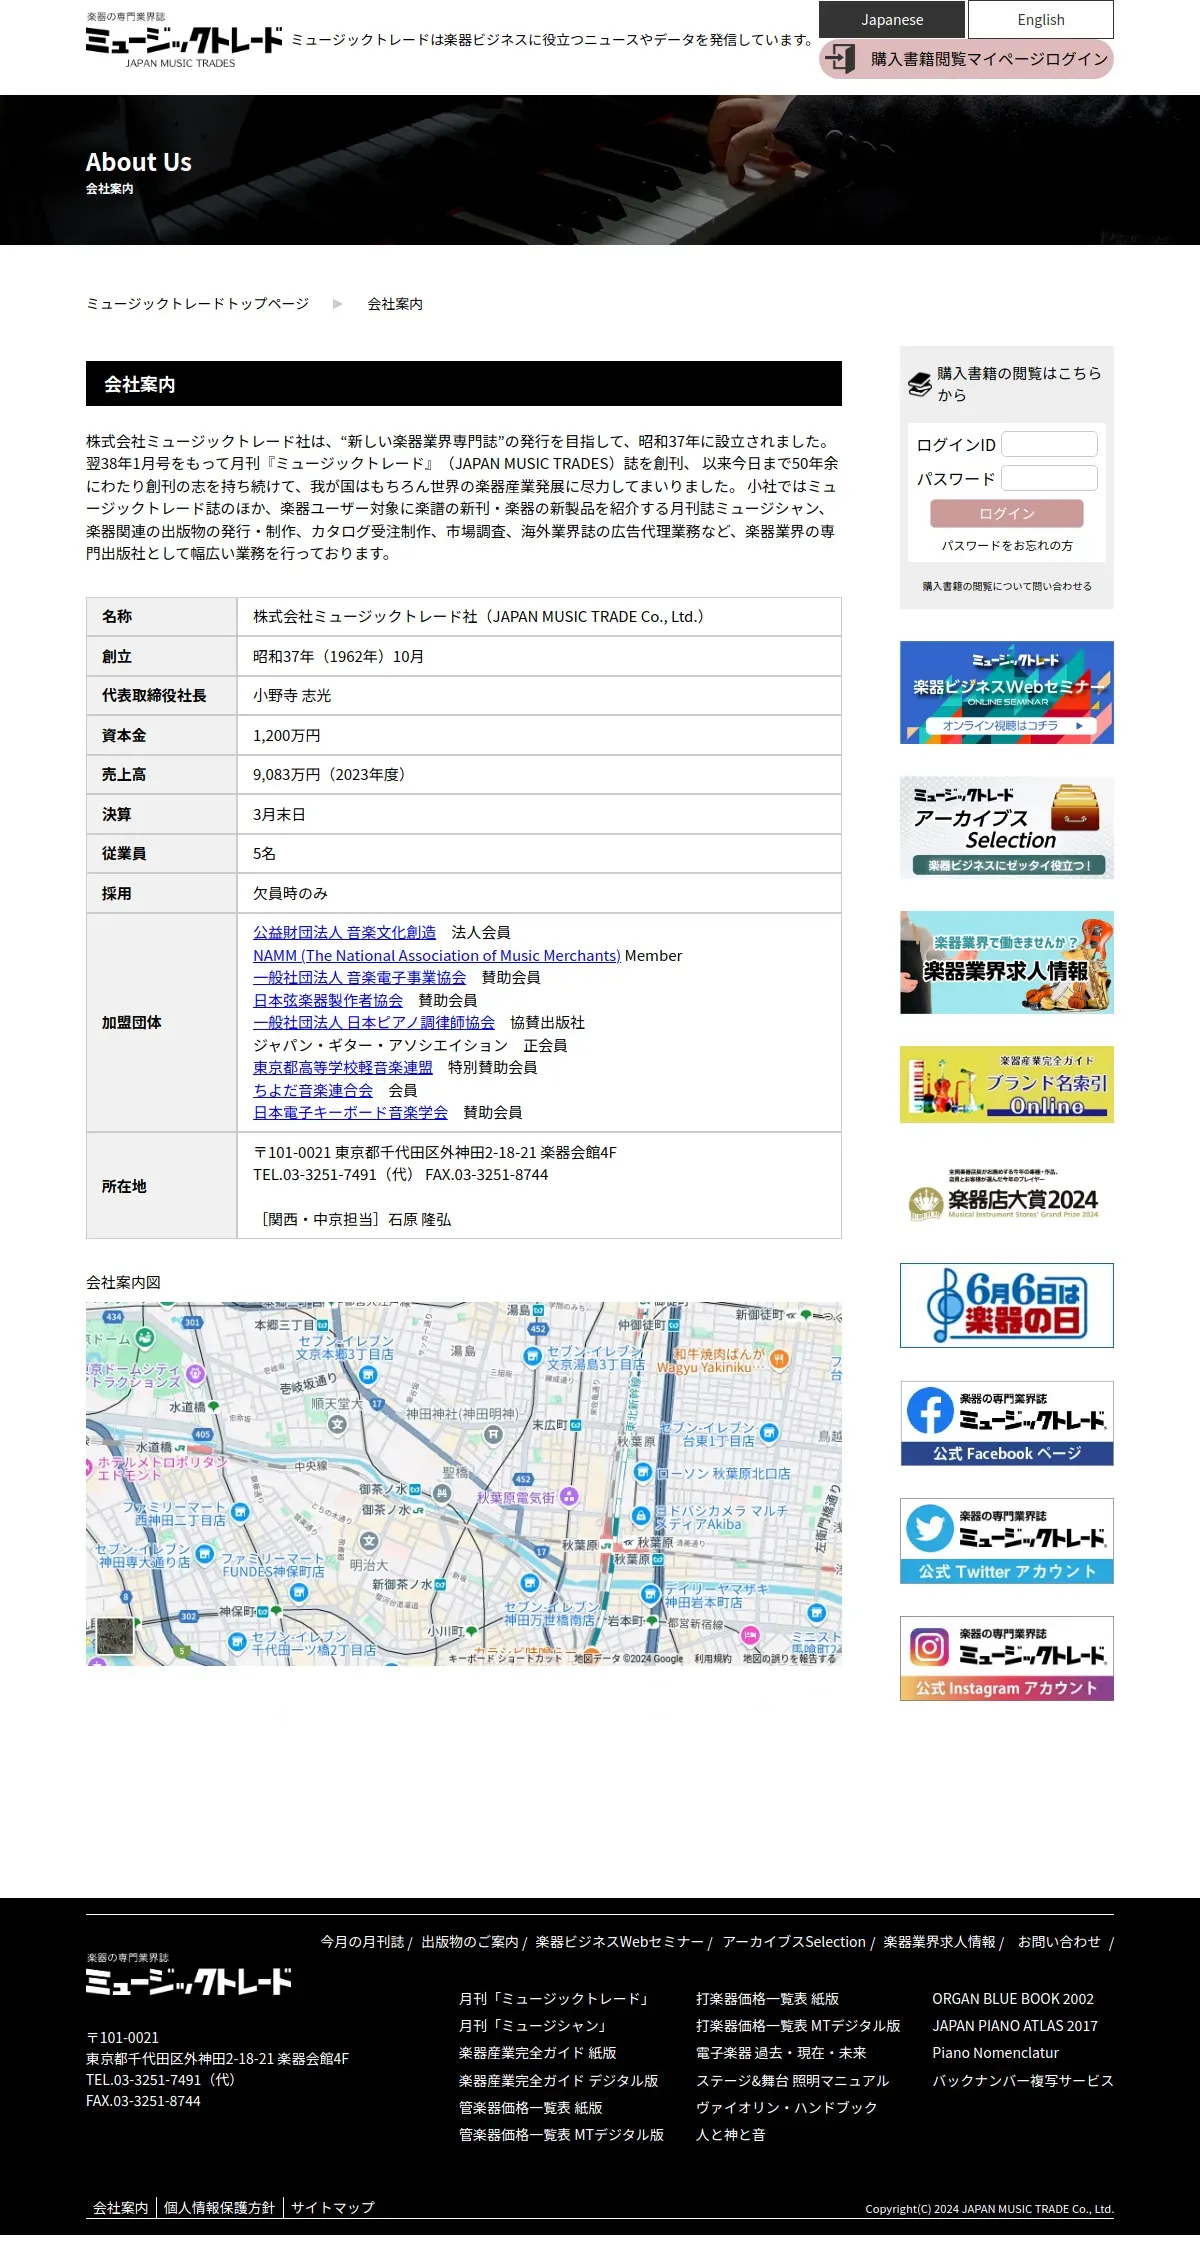Open bottom footer link 会社案内

(121, 2207)
